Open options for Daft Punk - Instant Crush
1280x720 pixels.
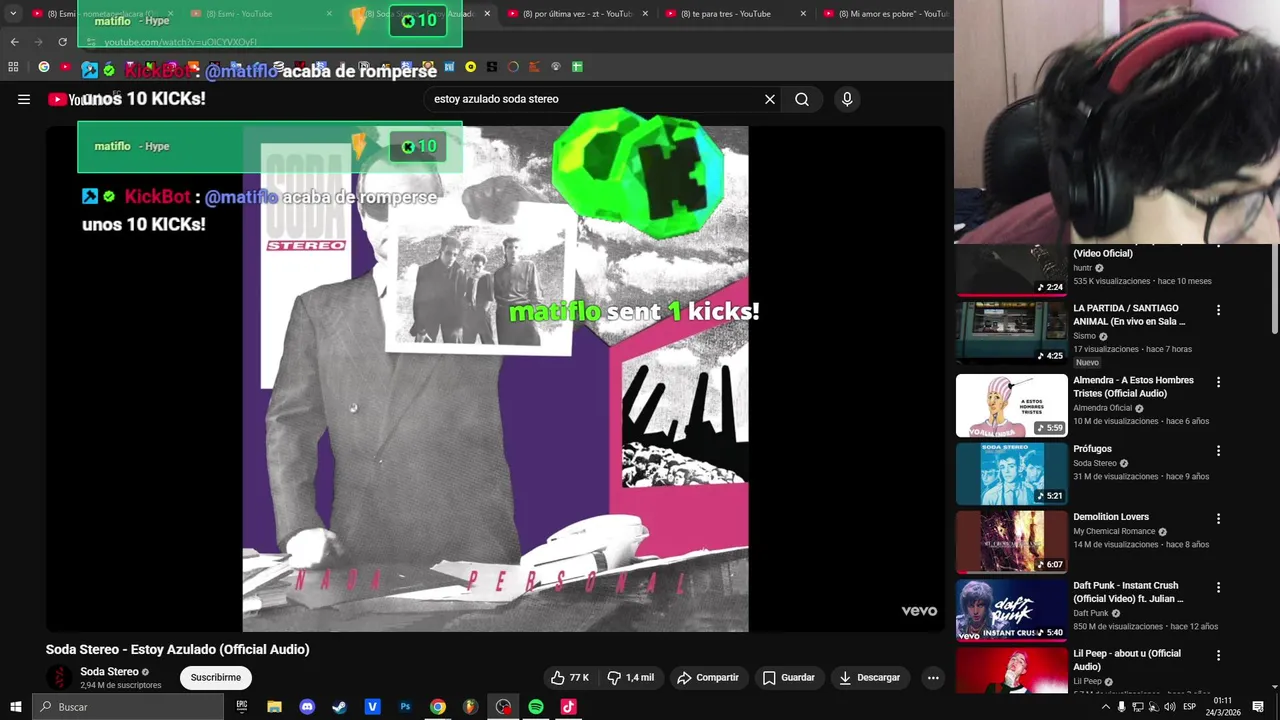(x=1218, y=587)
